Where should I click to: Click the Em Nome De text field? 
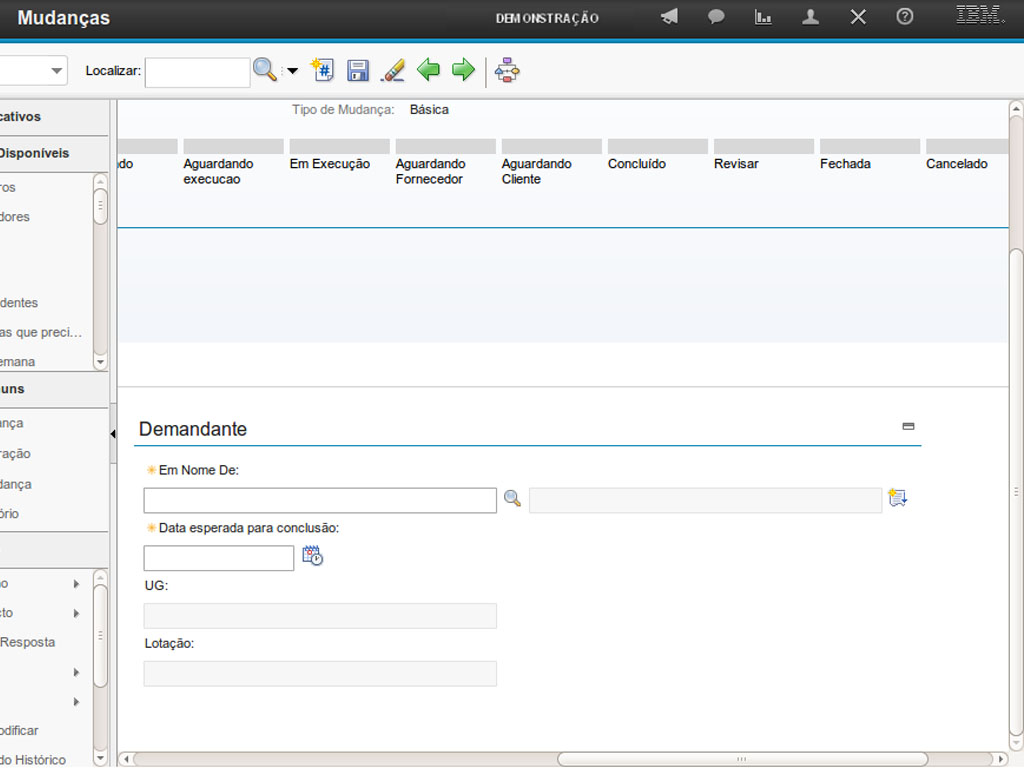pos(320,500)
